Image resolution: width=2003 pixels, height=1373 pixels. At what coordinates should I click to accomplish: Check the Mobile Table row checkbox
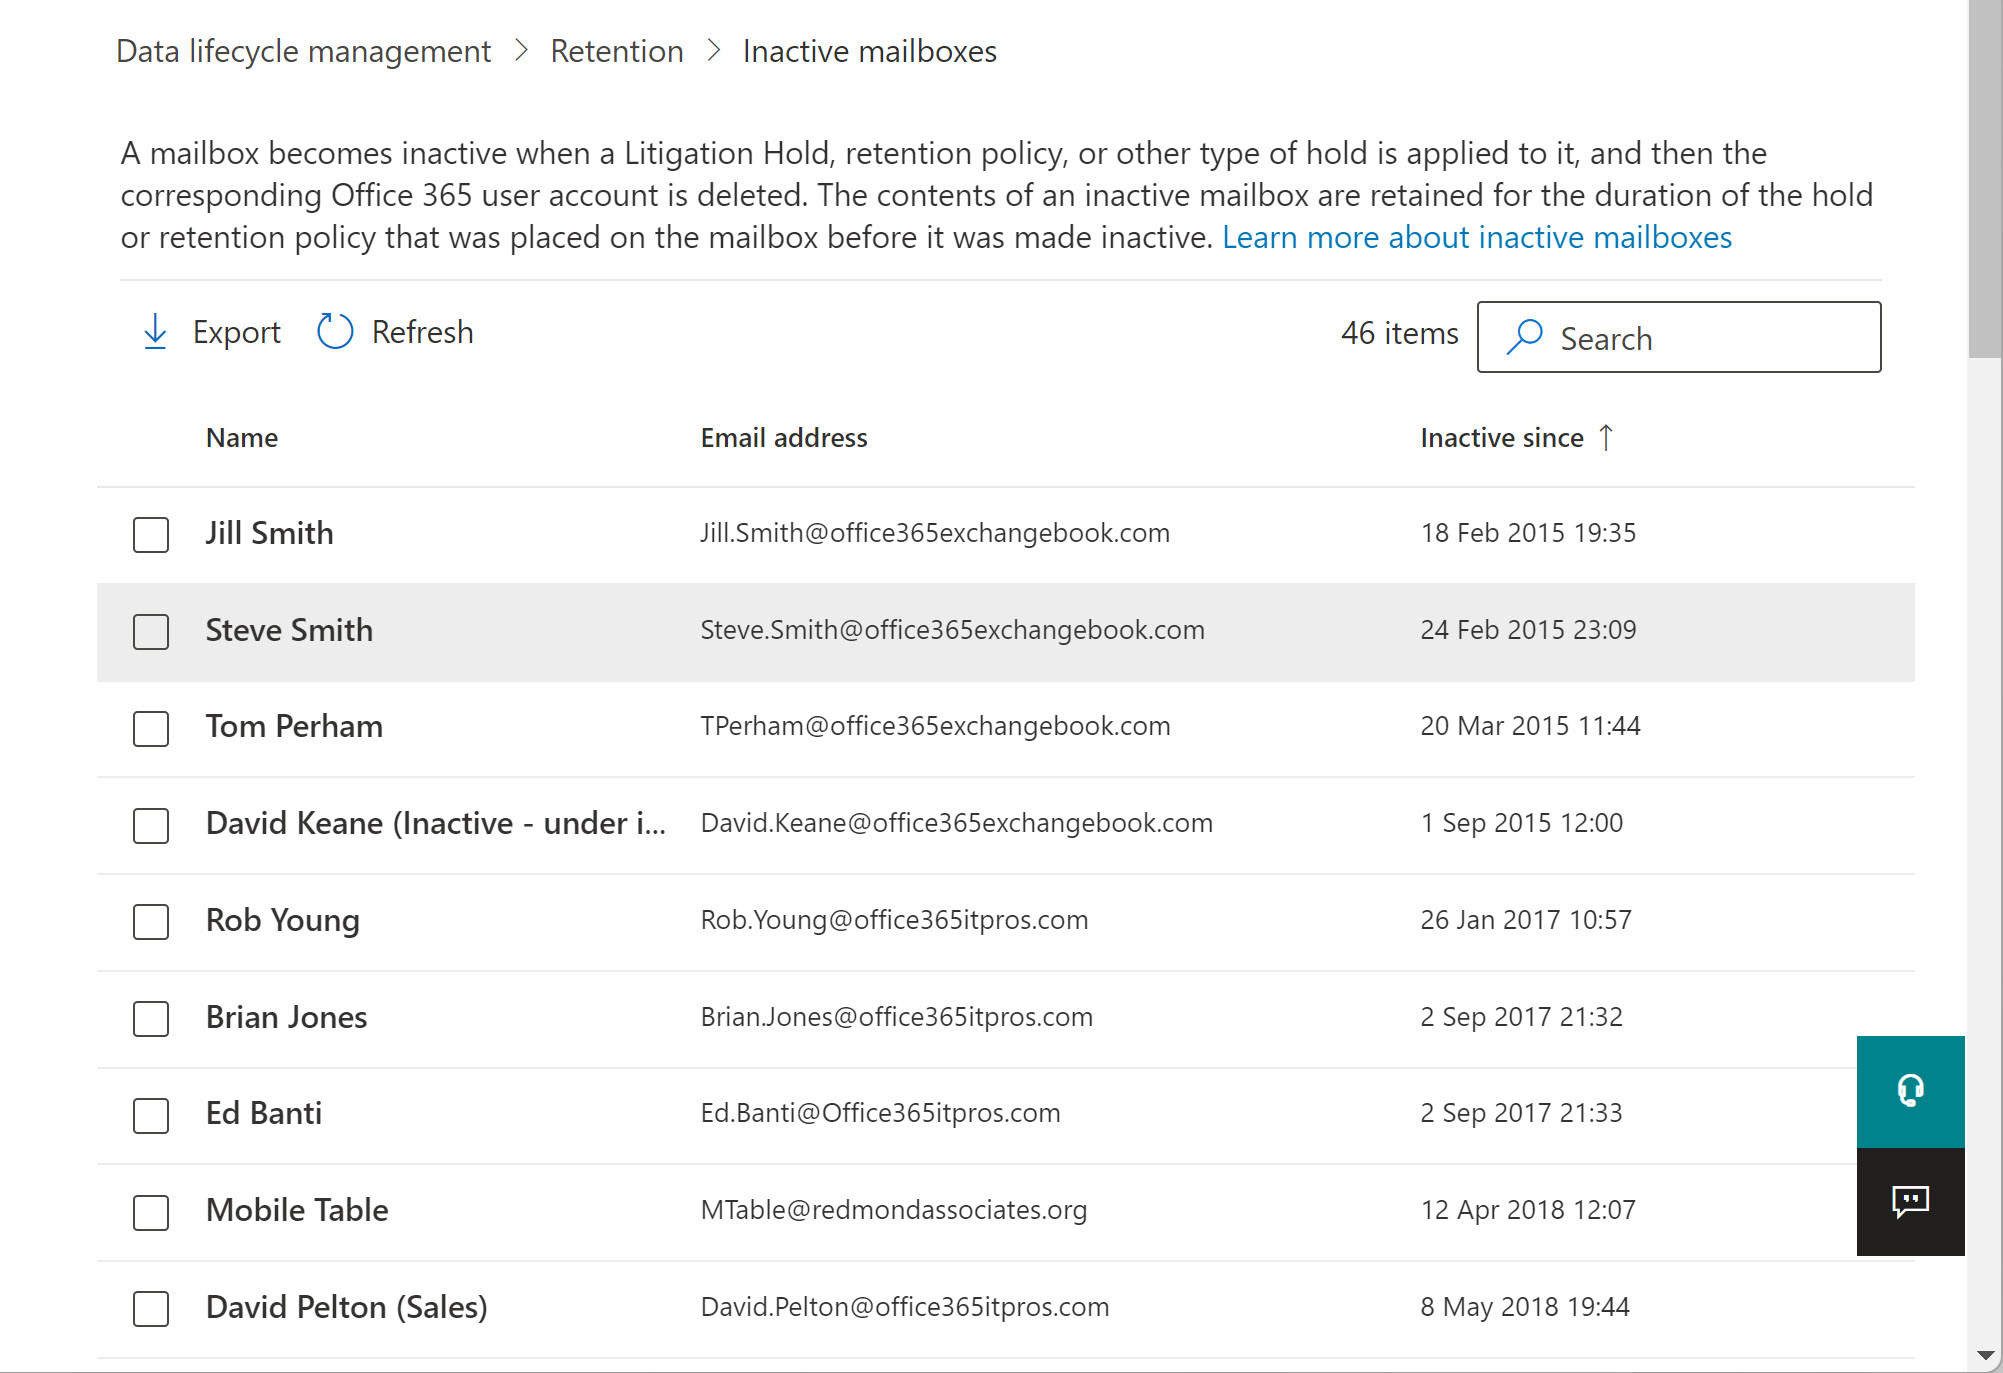(x=151, y=1211)
